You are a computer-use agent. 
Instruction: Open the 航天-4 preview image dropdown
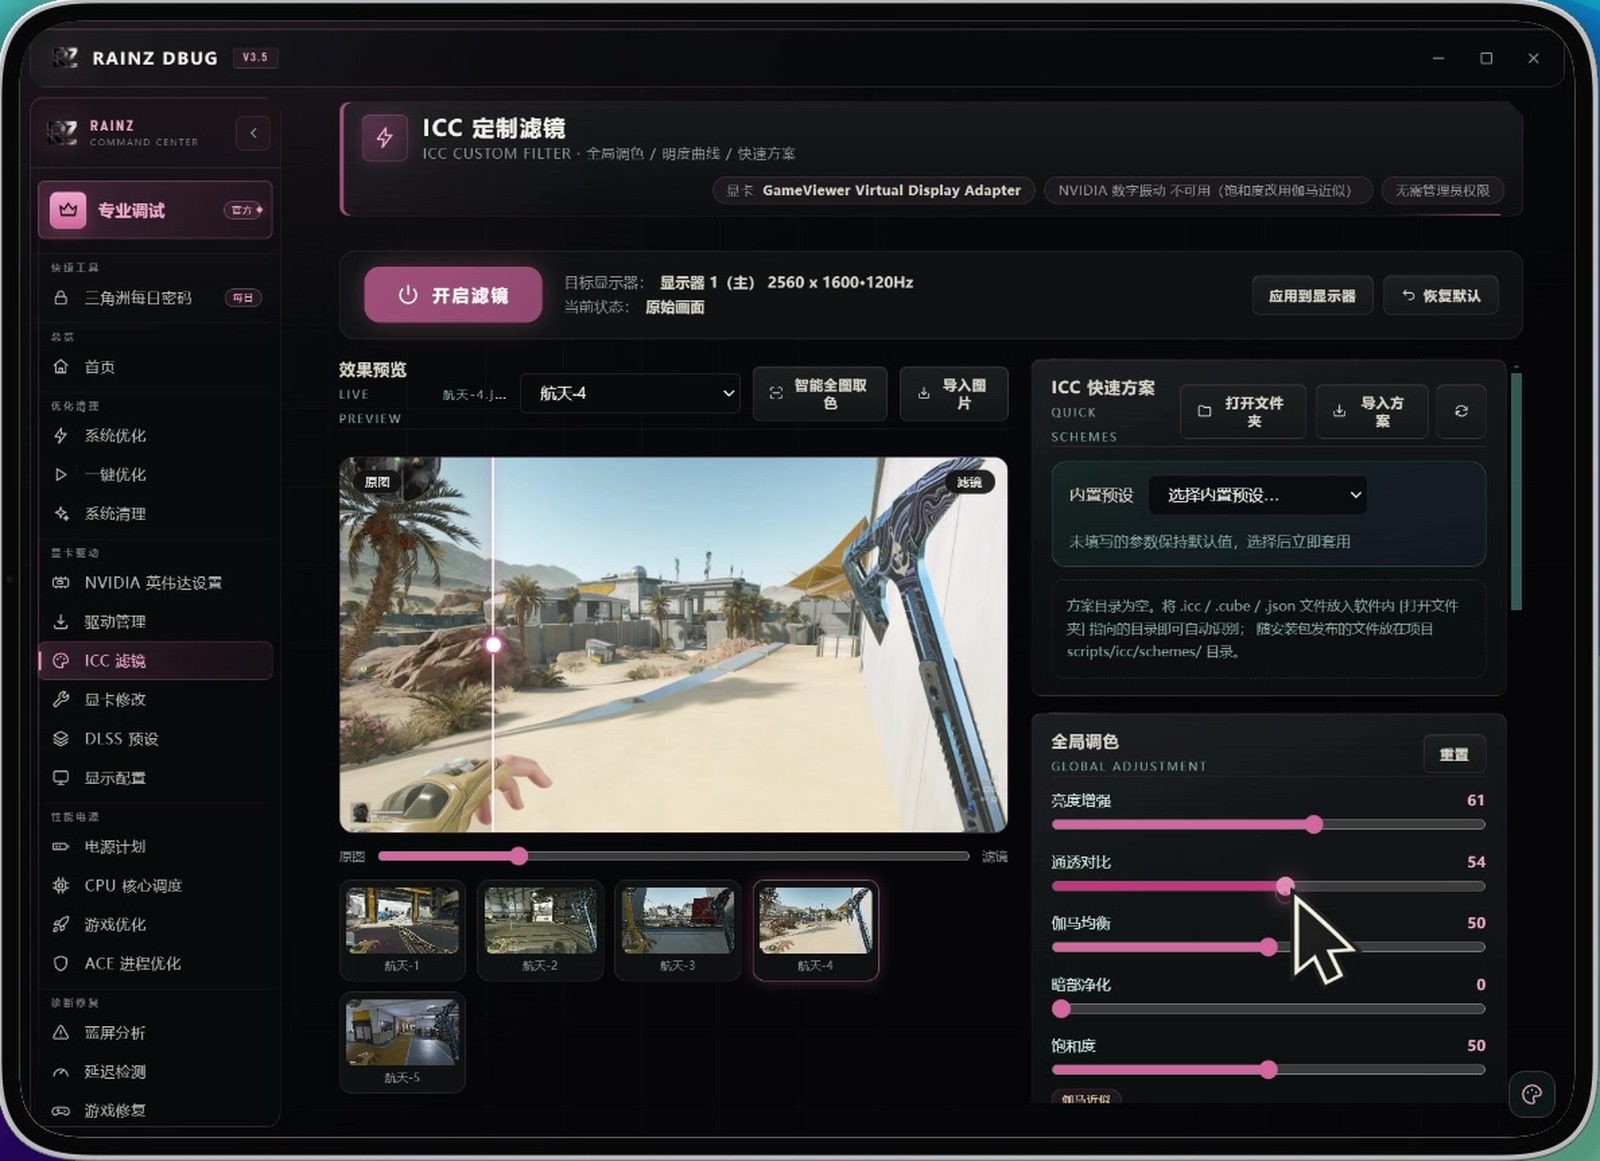pyautogui.click(x=630, y=394)
